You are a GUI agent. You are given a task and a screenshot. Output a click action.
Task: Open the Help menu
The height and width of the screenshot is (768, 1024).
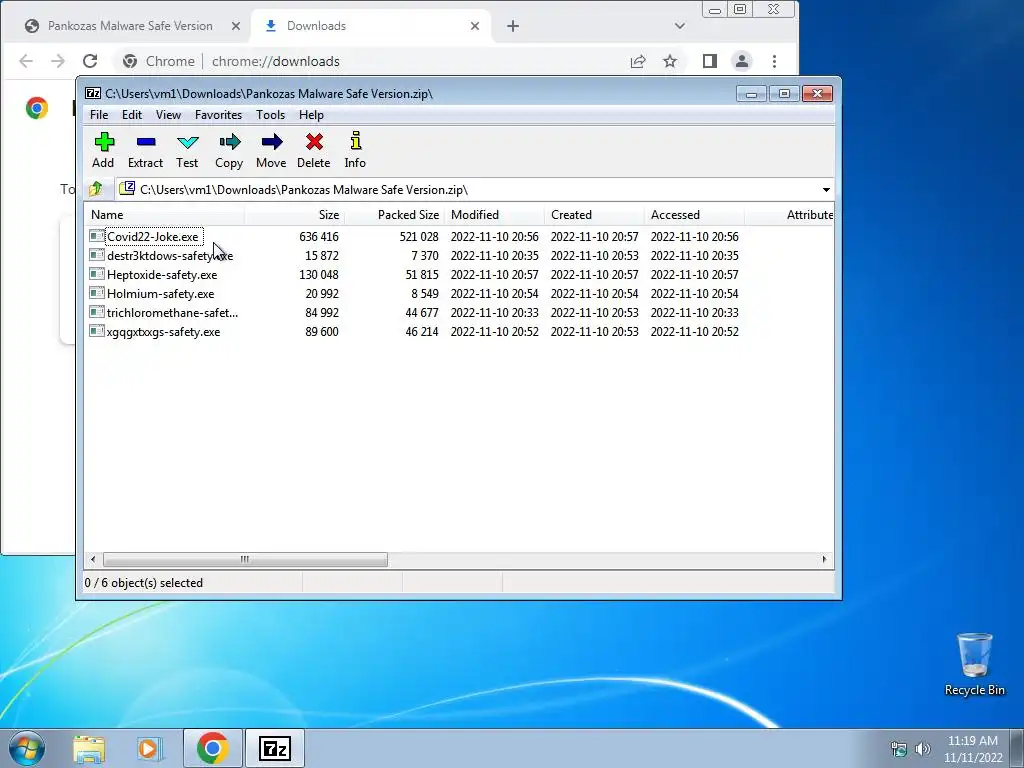(x=312, y=115)
